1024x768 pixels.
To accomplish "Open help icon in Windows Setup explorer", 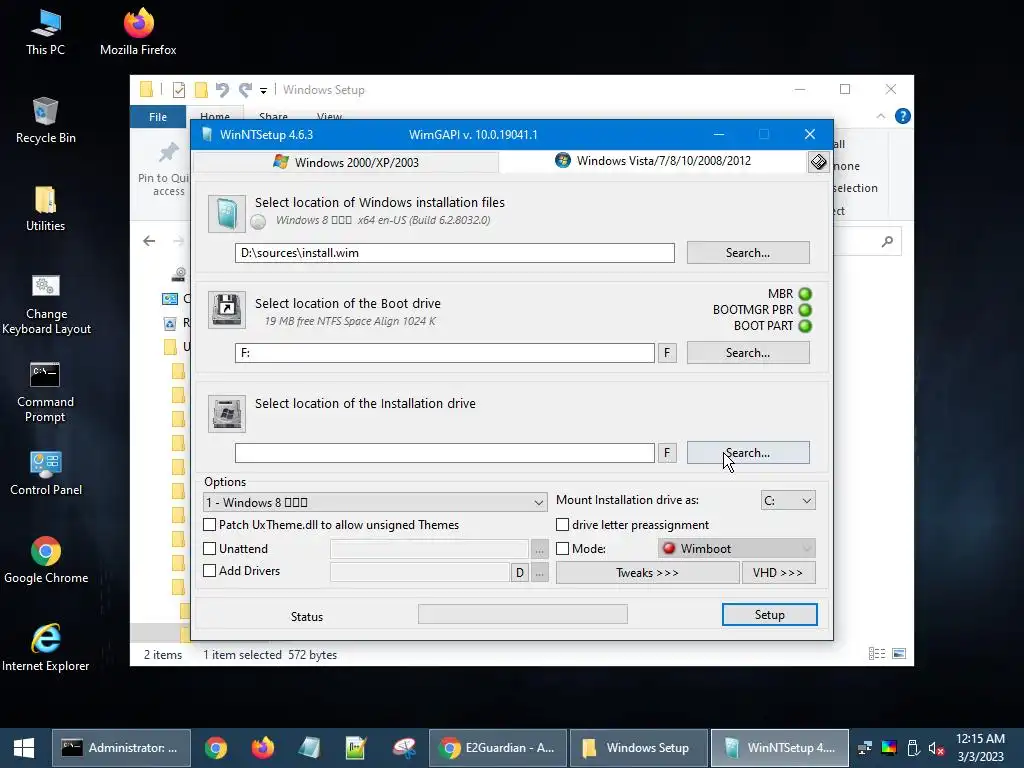I will 903,116.
